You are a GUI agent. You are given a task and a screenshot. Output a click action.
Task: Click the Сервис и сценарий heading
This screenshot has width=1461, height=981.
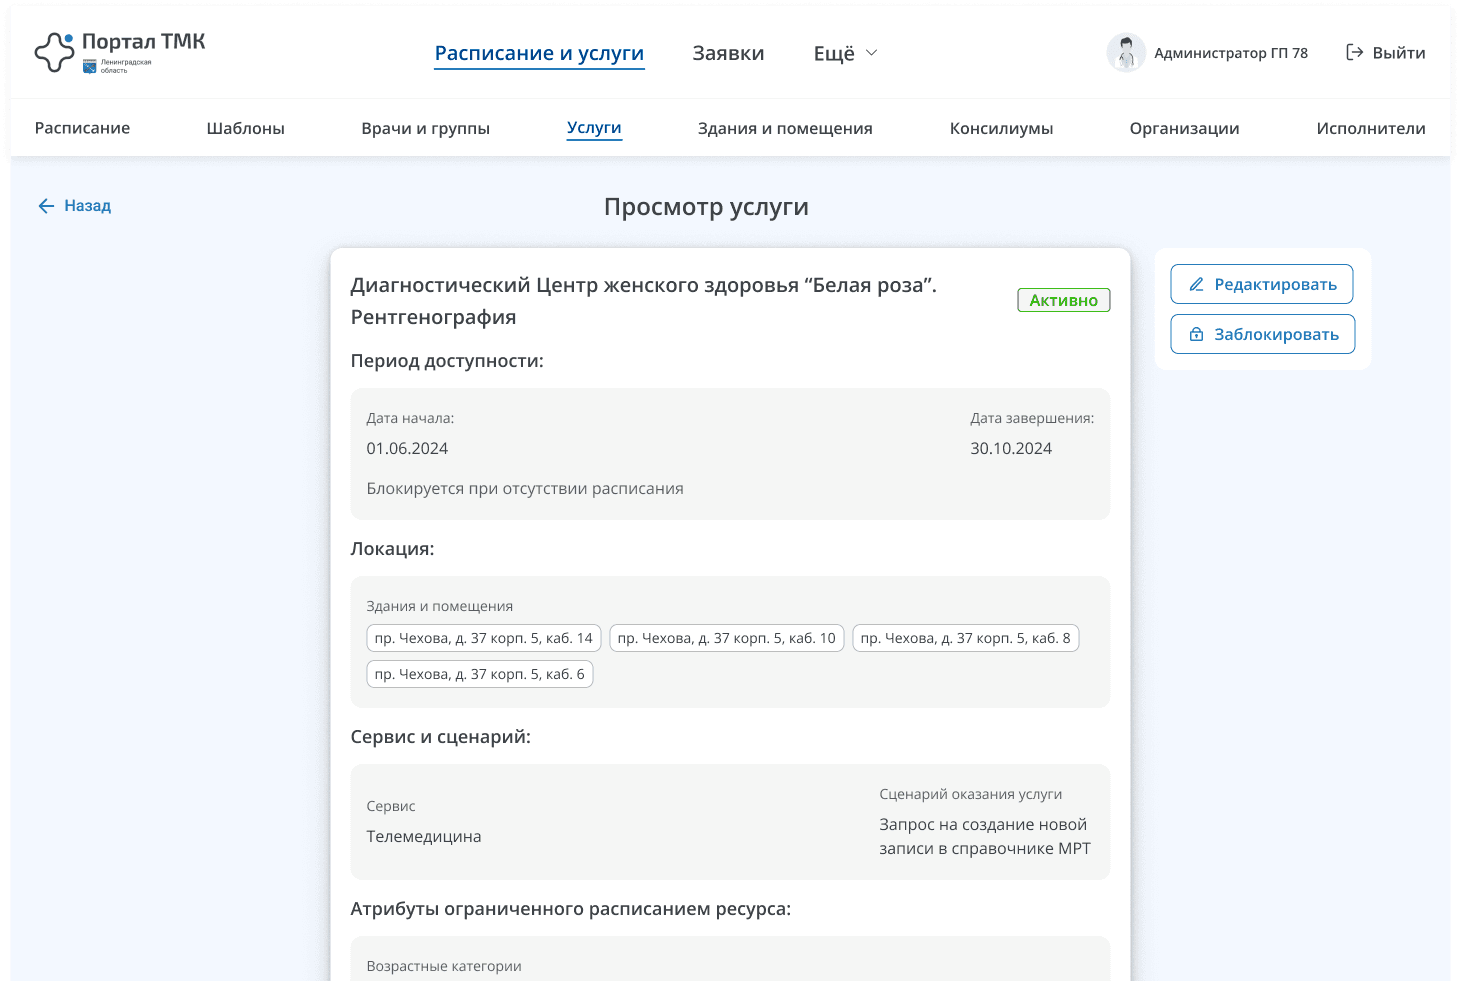(441, 737)
